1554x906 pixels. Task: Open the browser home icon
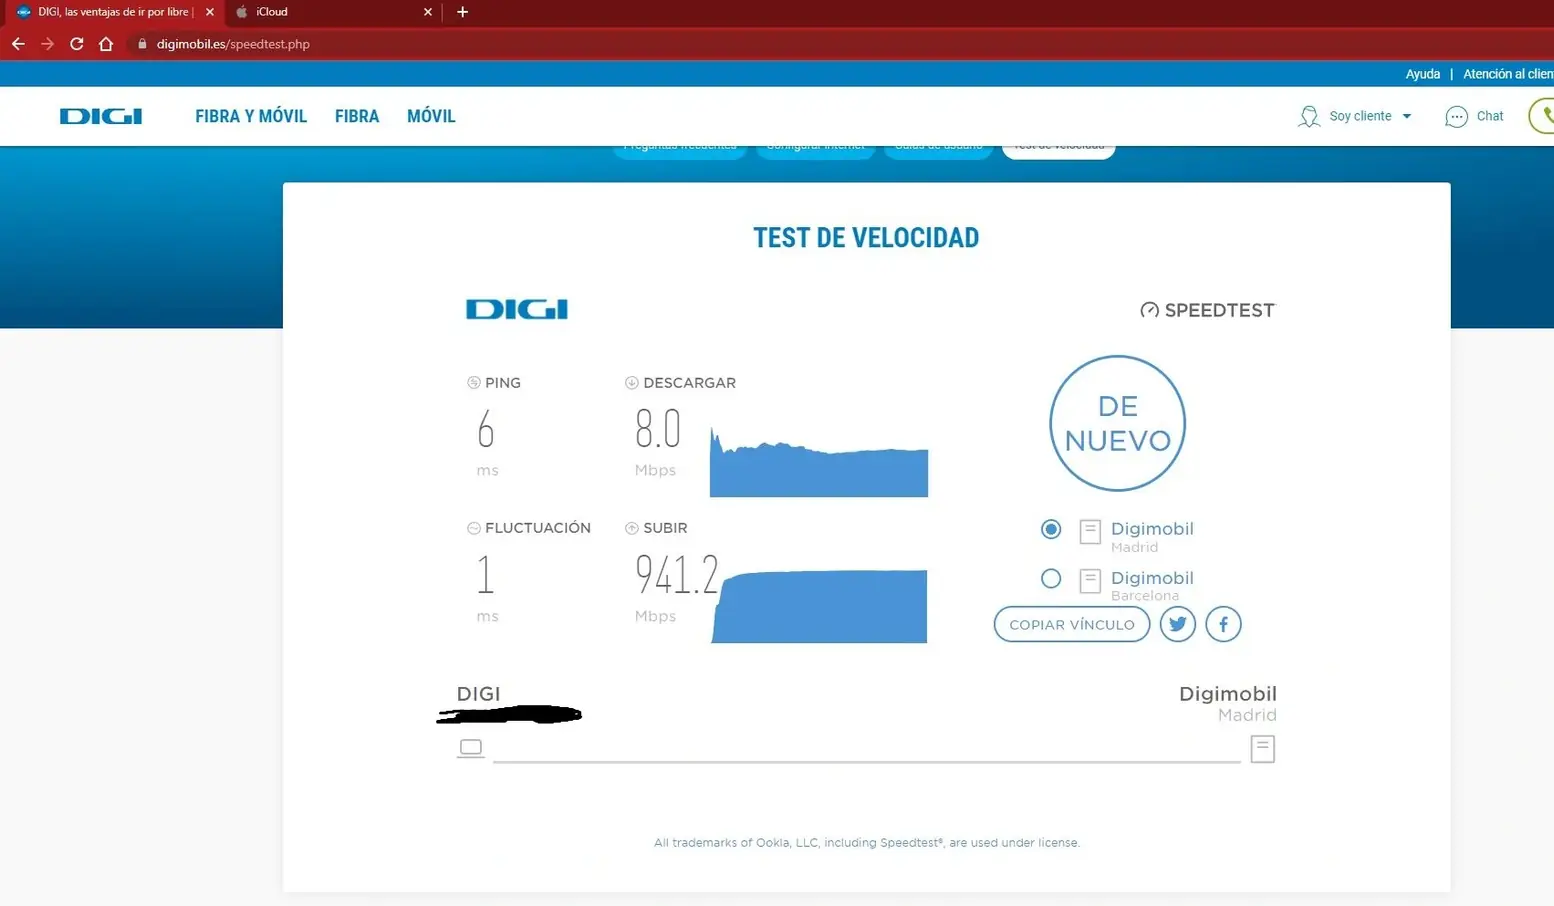coord(106,44)
